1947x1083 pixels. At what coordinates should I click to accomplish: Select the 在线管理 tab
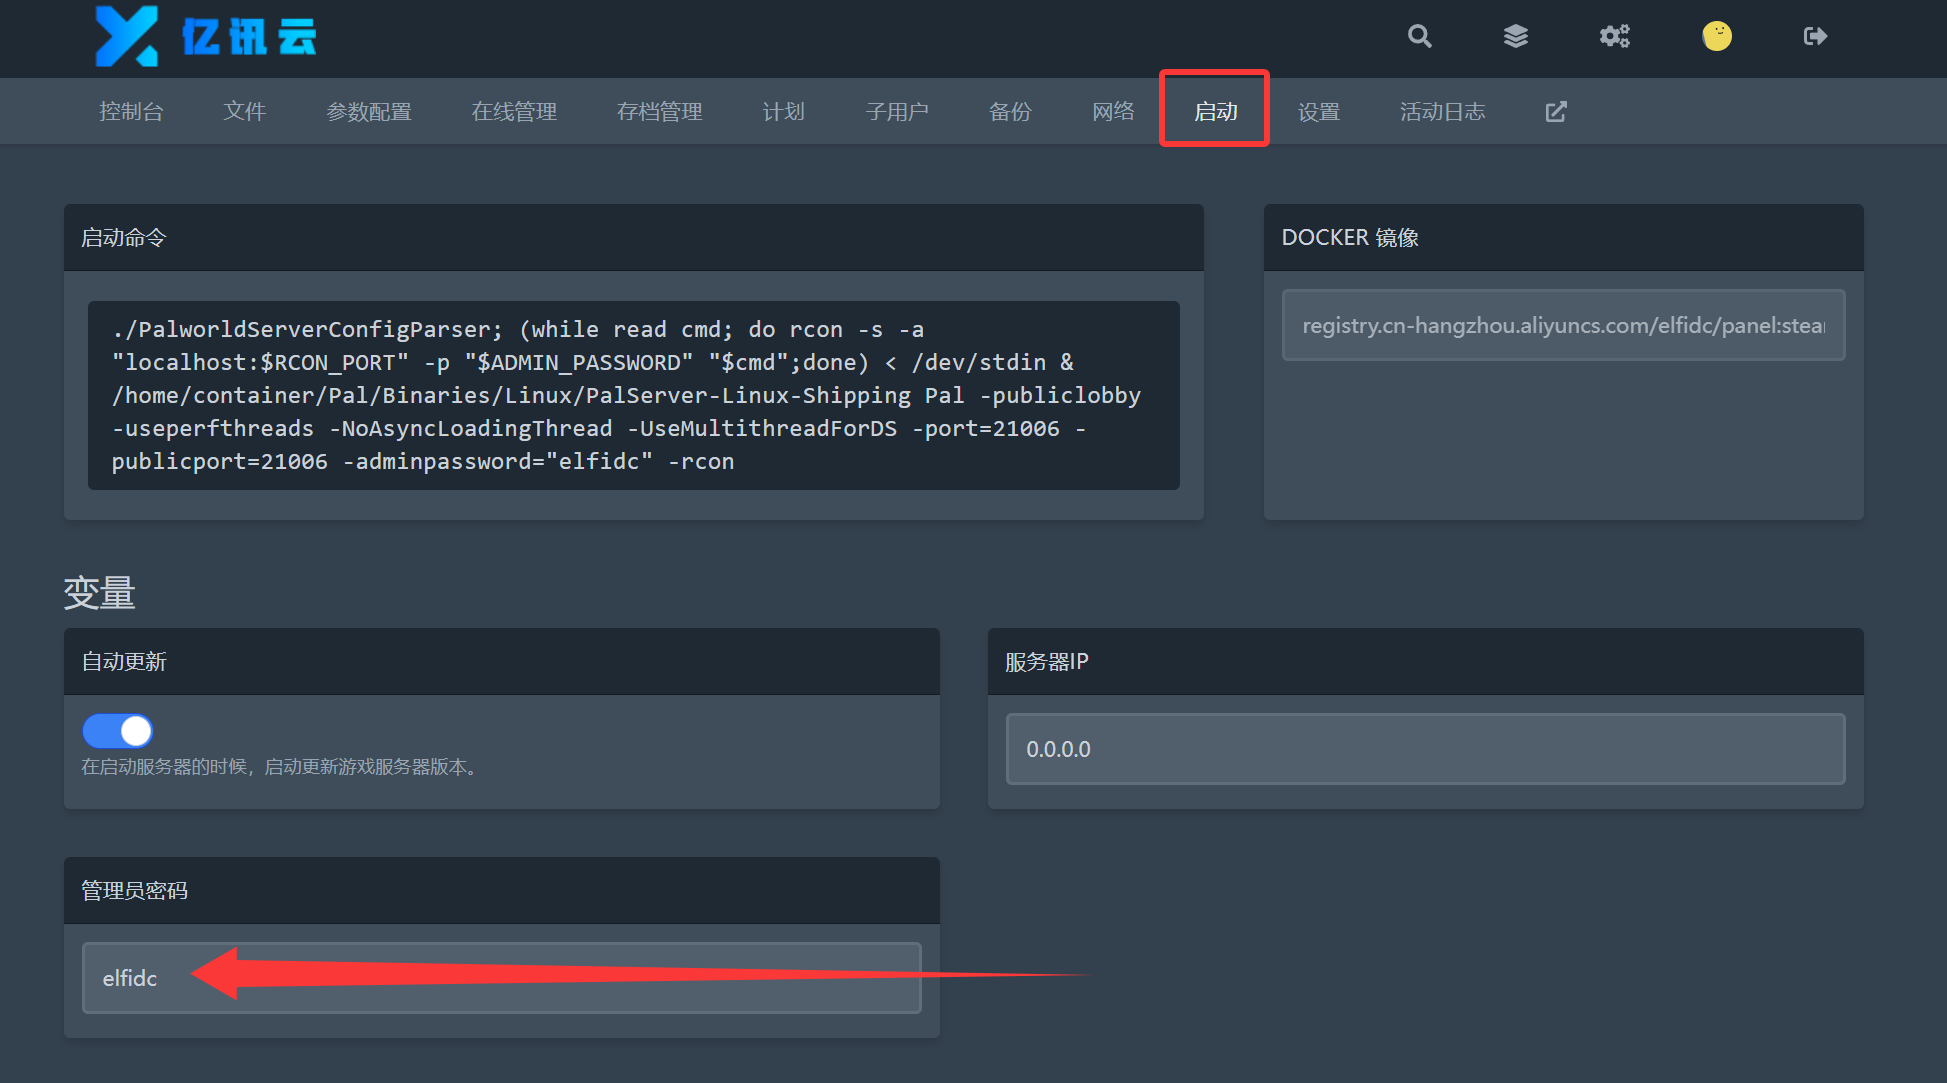[514, 111]
